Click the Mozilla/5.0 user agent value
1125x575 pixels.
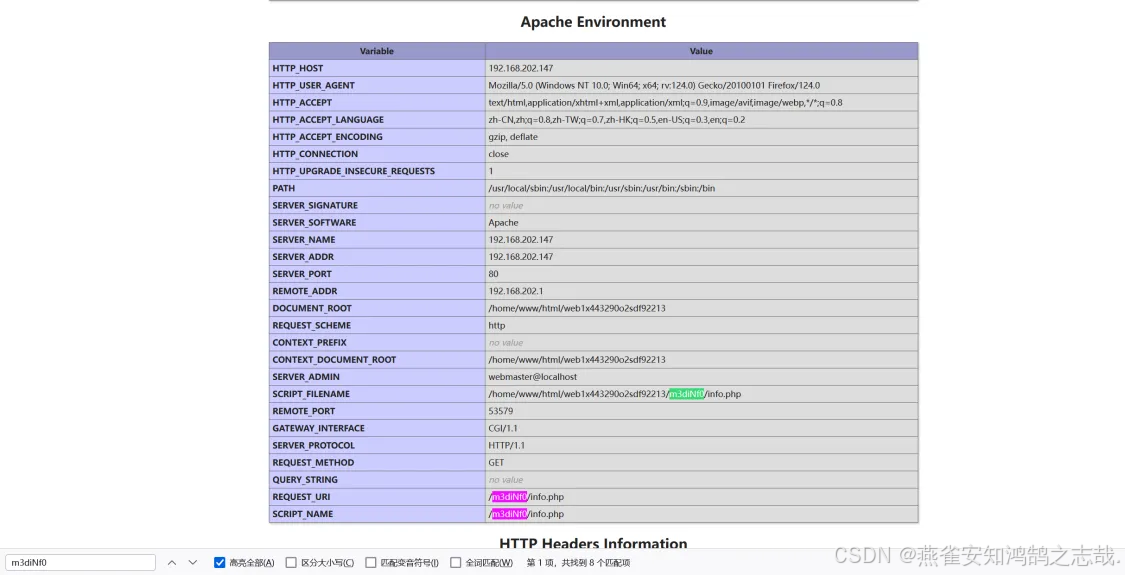coord(654,85)
